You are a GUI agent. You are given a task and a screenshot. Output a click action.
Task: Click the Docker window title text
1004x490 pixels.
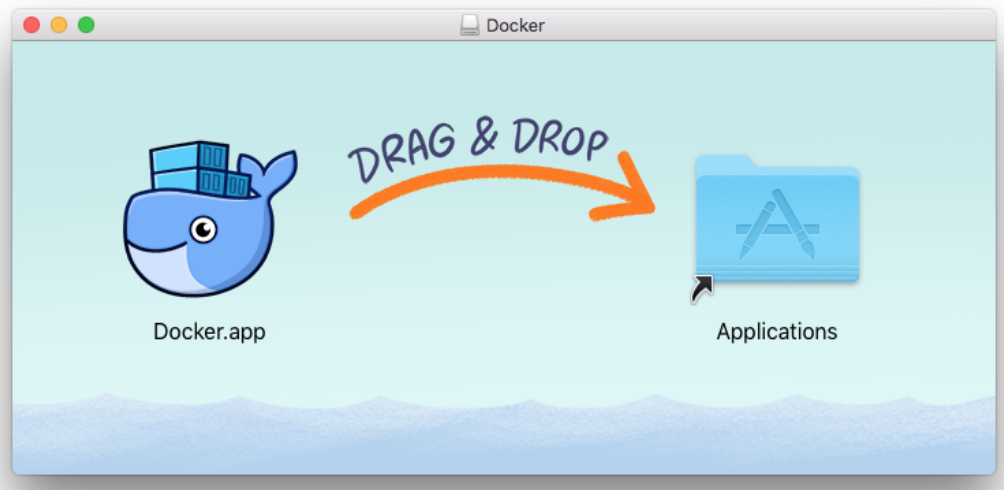[515, 26]
